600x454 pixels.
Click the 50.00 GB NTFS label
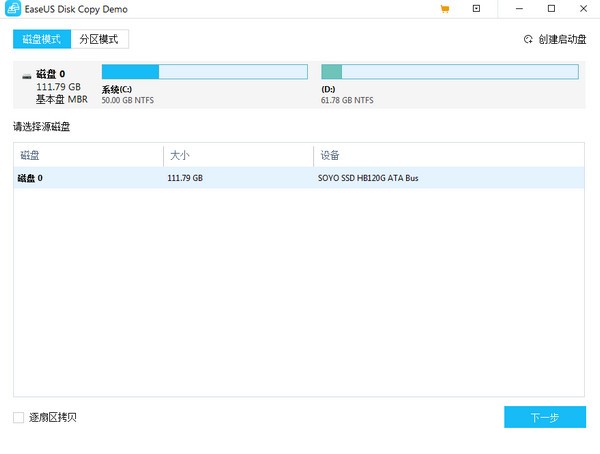128,100
